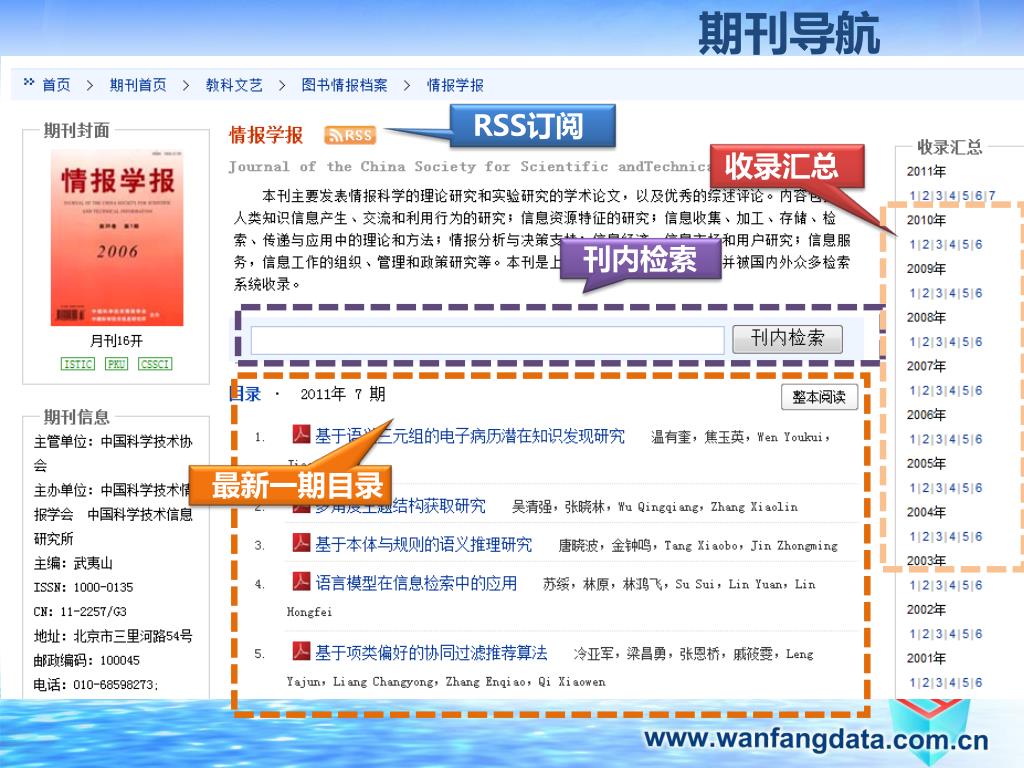Click the PKU index badge

116,364
